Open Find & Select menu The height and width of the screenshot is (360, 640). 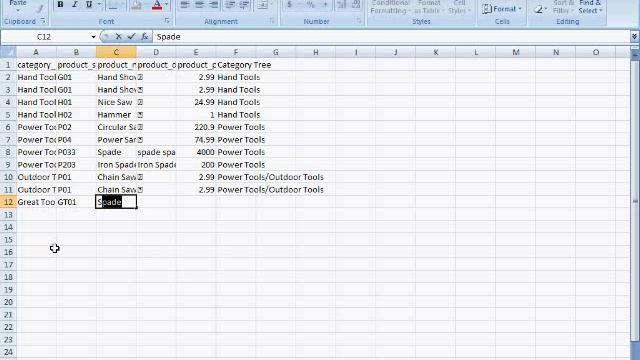tap(590, 7)
